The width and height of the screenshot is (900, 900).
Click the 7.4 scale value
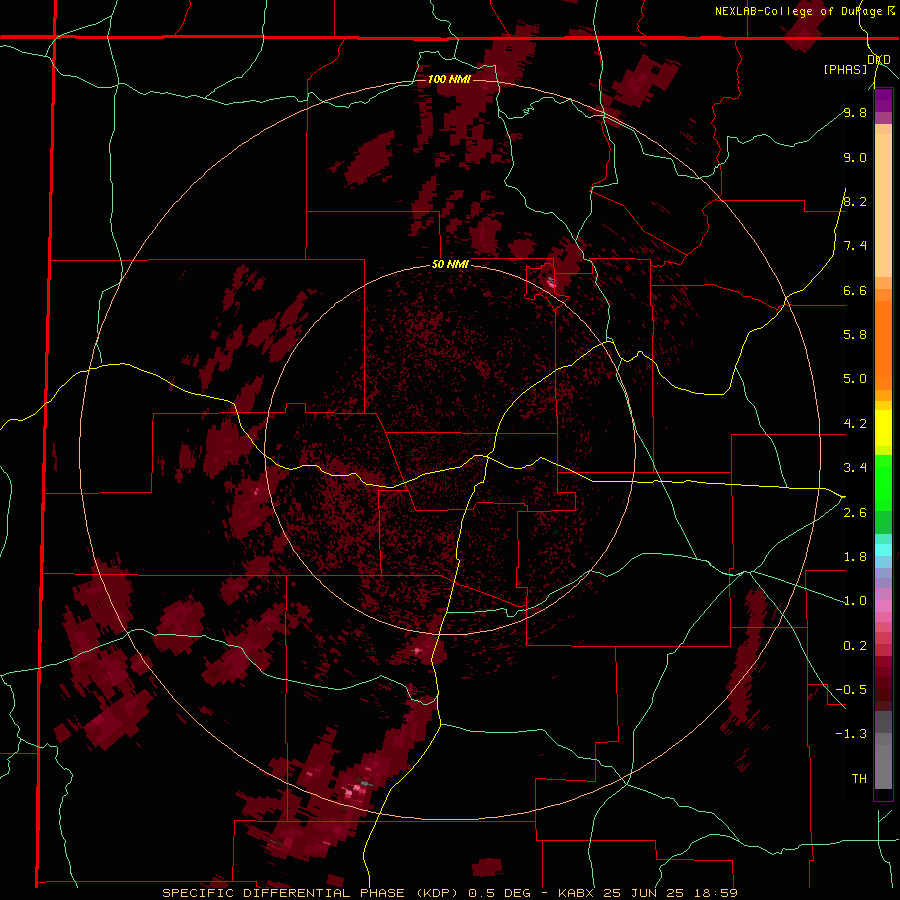tap(855, 246)
